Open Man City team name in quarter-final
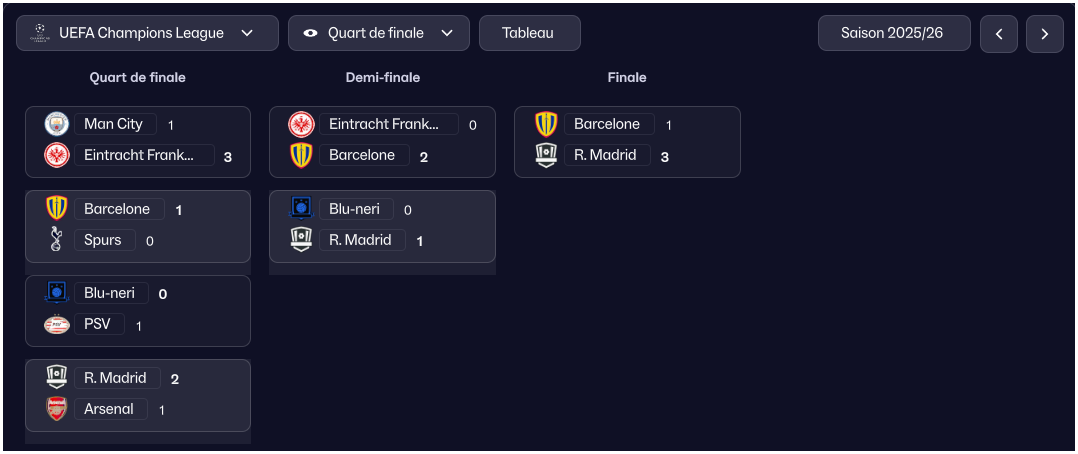 [x=113, y=124]
